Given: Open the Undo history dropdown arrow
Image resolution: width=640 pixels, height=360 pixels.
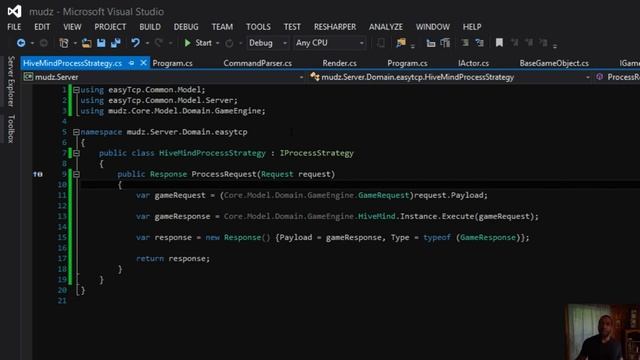Looking at the screenshot, I should point(147,43).
